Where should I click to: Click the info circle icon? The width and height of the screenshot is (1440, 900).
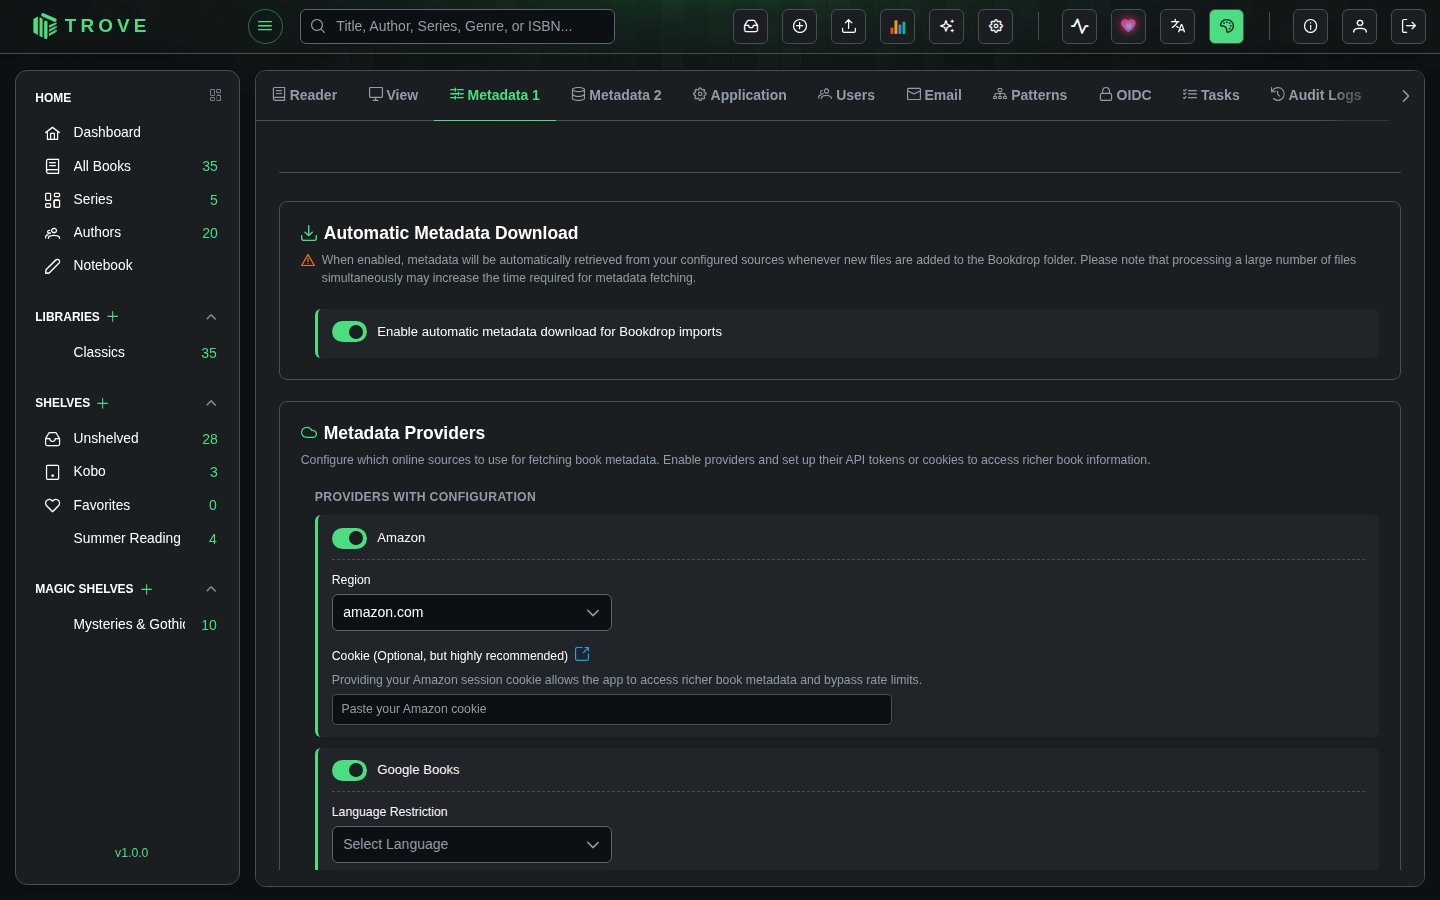pyautogui.click(x=1311, y=27)
